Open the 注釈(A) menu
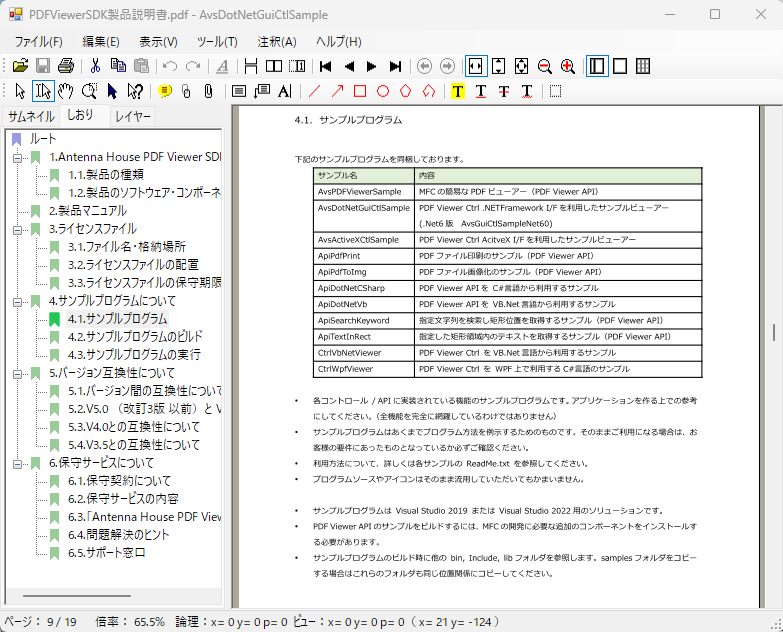 coord(277,41)
